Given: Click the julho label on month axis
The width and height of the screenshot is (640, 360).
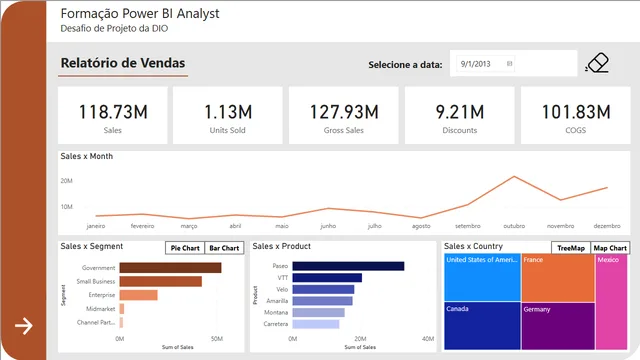Looking at the screenshot, I should [x=375, y=226].
